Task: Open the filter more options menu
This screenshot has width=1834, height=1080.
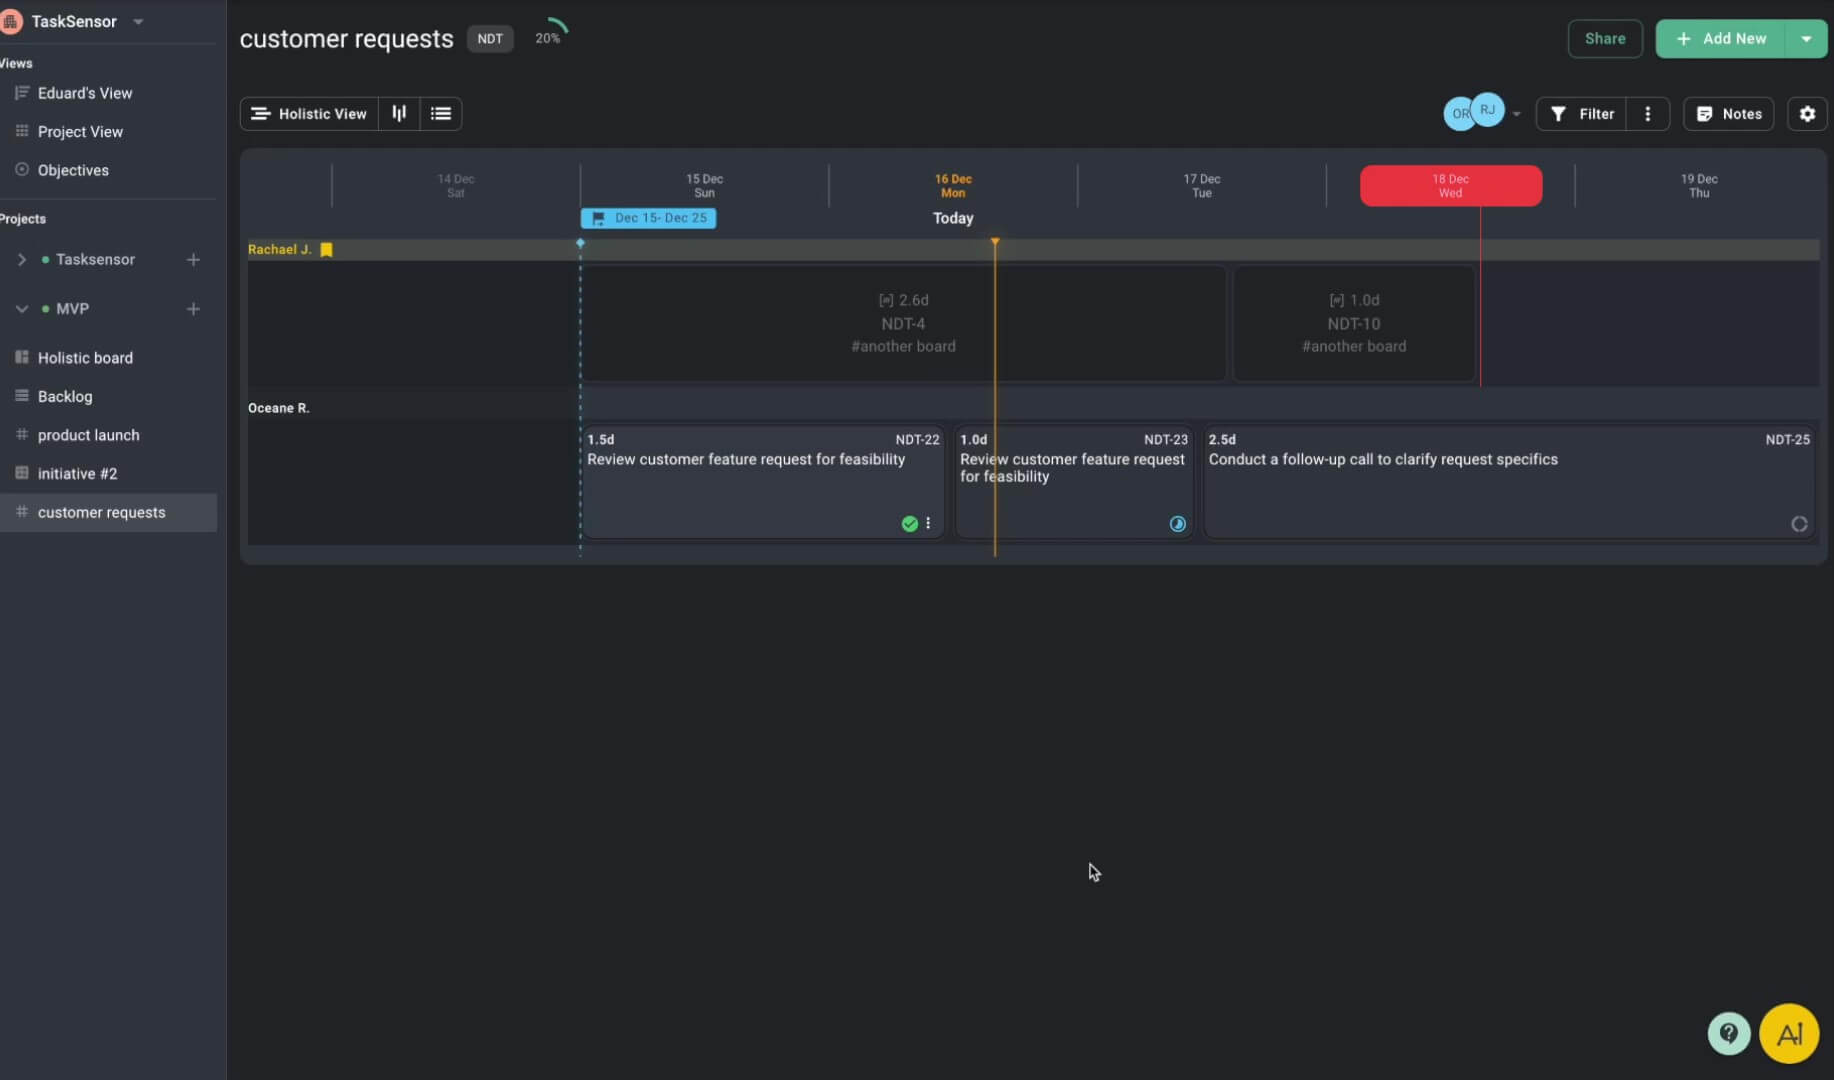Action: click(x=1648, y=114)
